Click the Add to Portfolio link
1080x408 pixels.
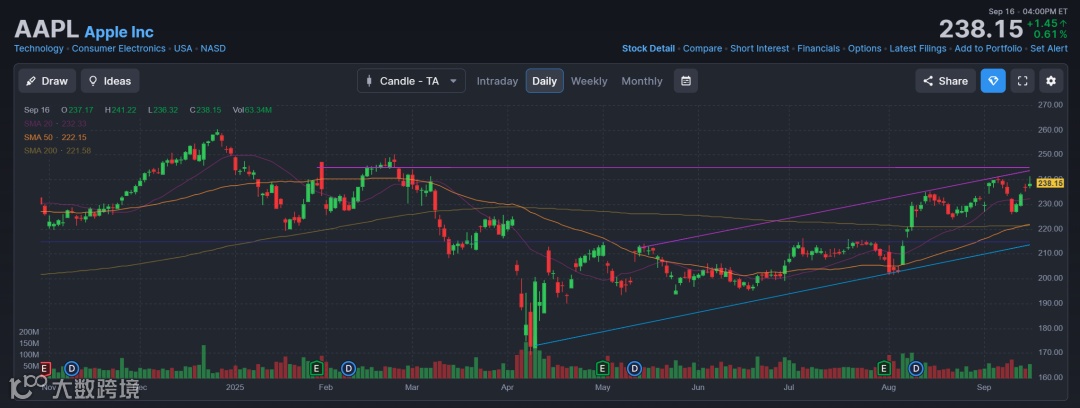[x=988, y=49]
